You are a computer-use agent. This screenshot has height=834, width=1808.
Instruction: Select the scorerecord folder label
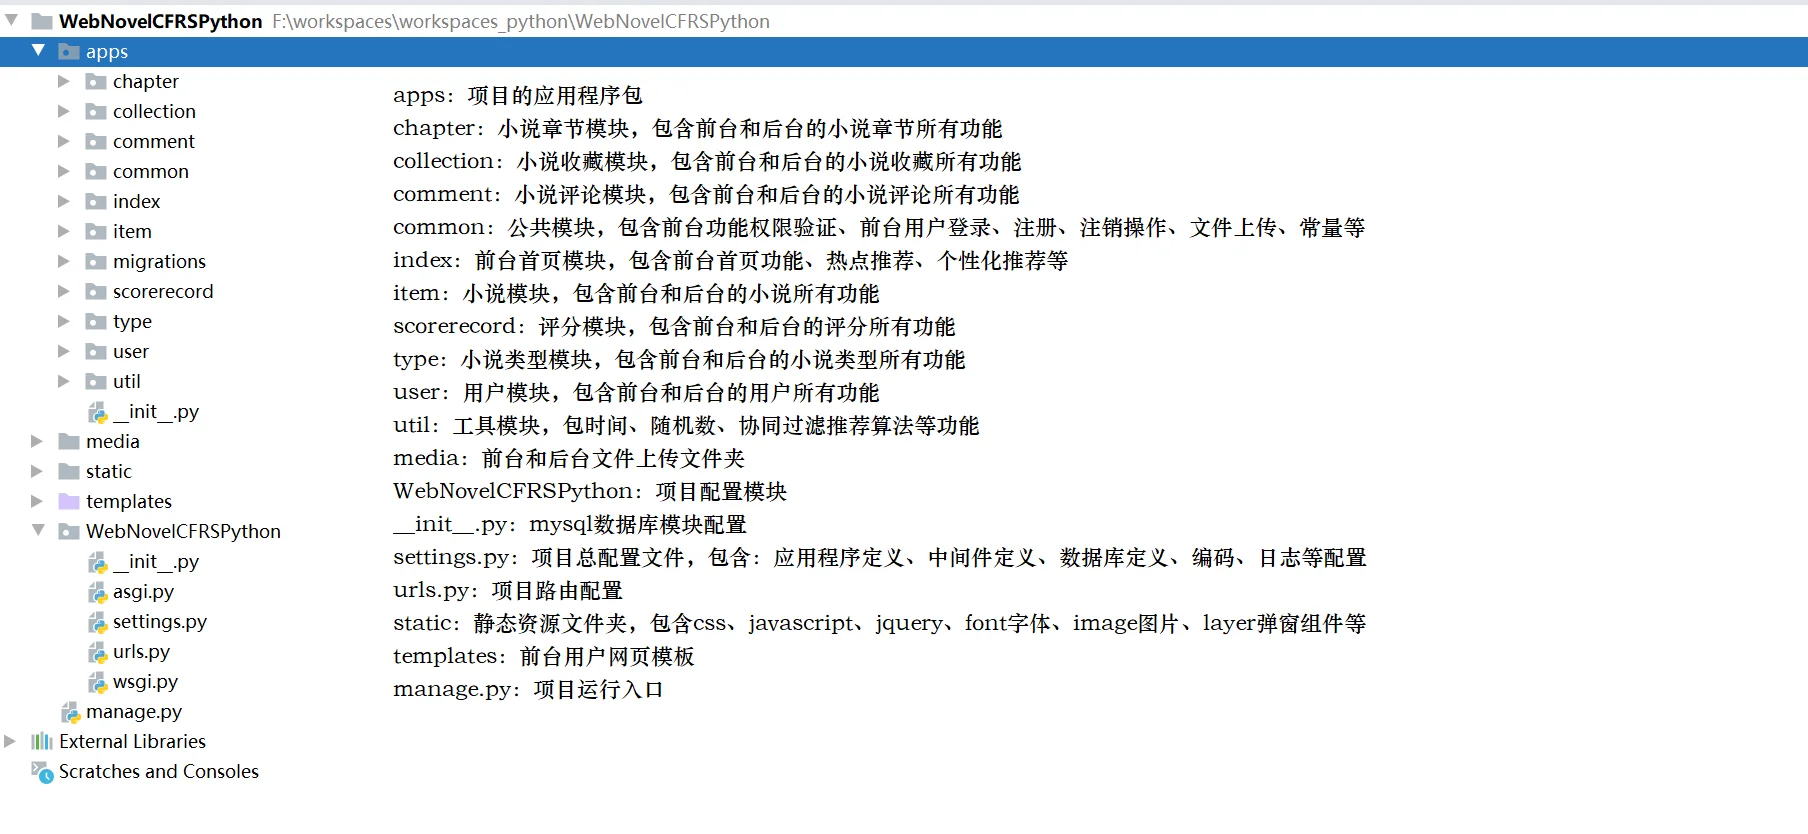tap(163, 291)
